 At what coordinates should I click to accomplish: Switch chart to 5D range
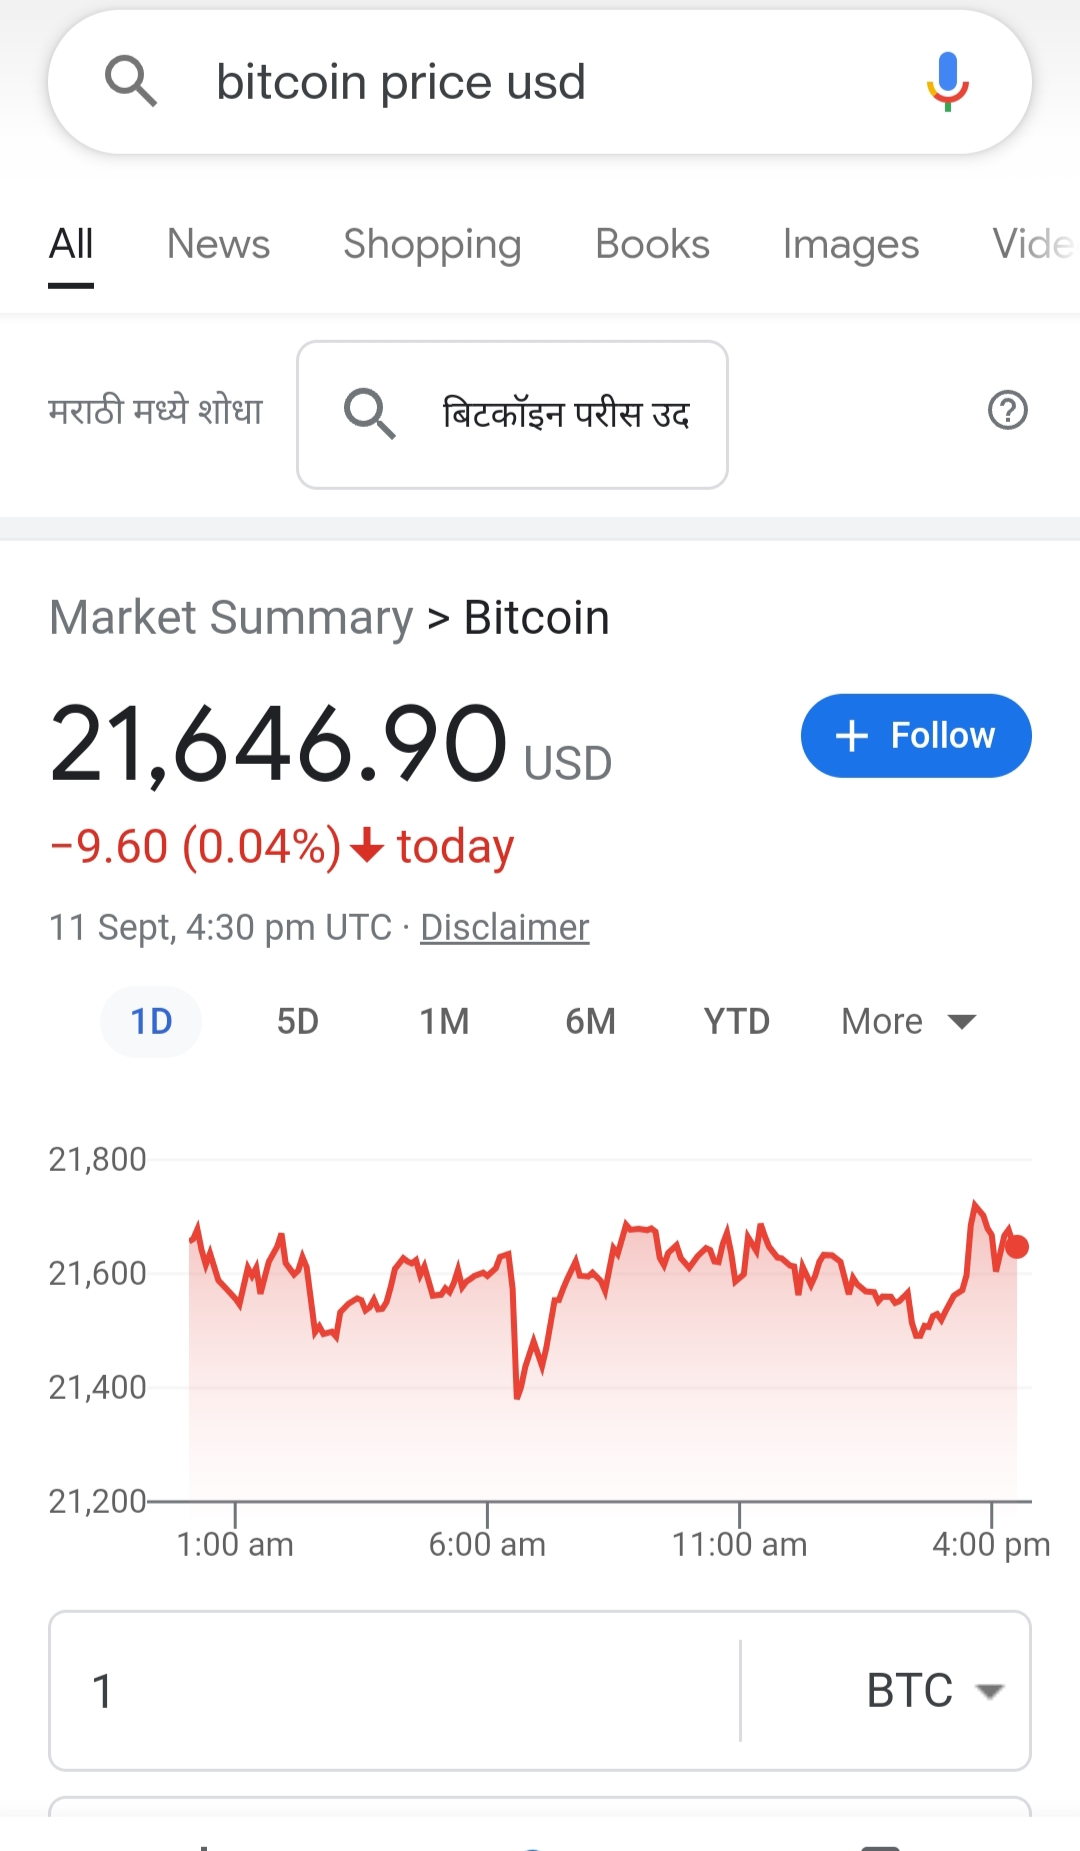point(297,1022)
